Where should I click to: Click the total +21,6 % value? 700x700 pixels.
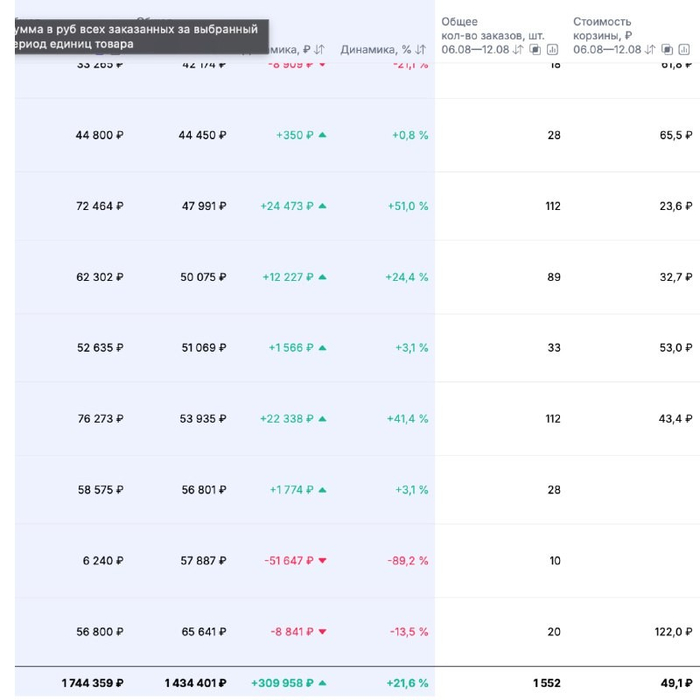407,683
